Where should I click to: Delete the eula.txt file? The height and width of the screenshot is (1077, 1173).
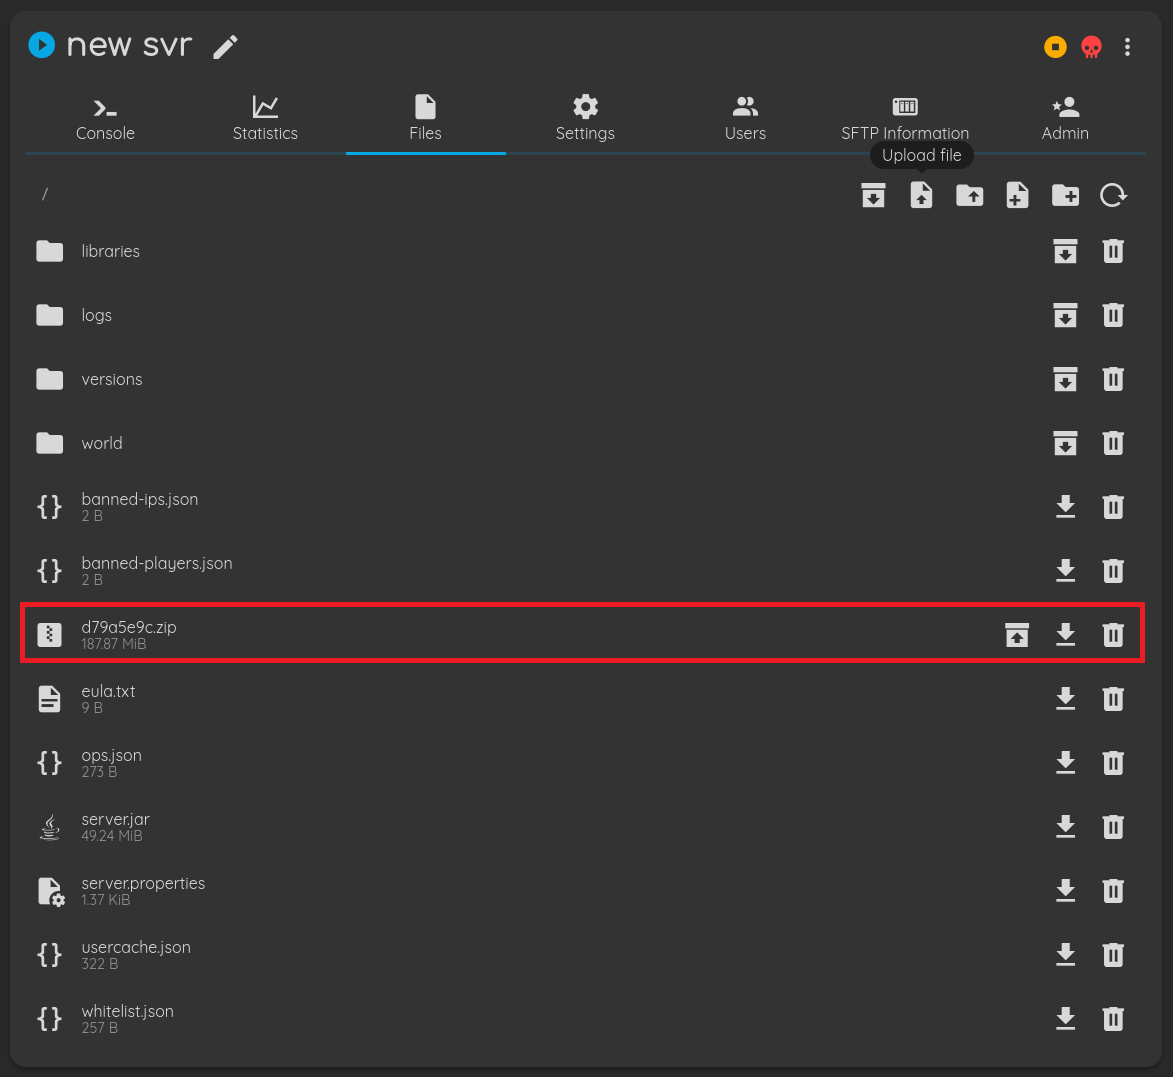coord(1113,699)
